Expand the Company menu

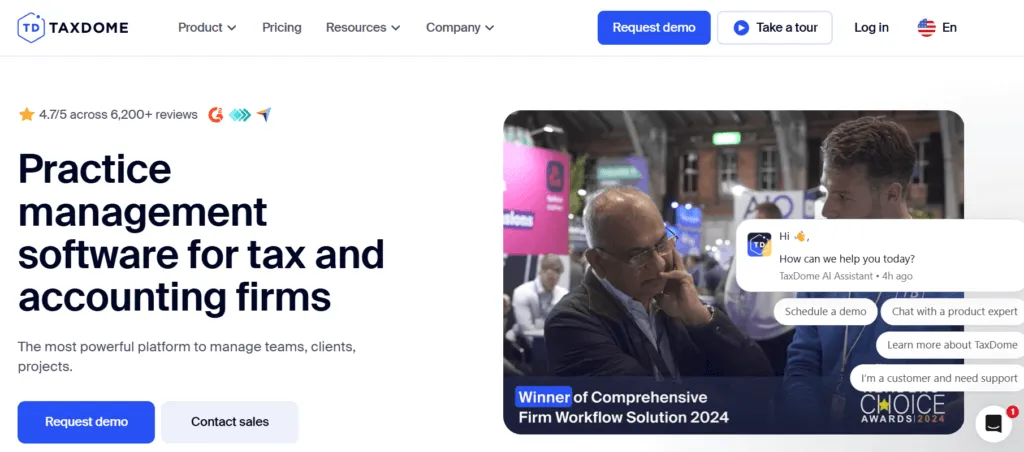click(x=460, y=27)
